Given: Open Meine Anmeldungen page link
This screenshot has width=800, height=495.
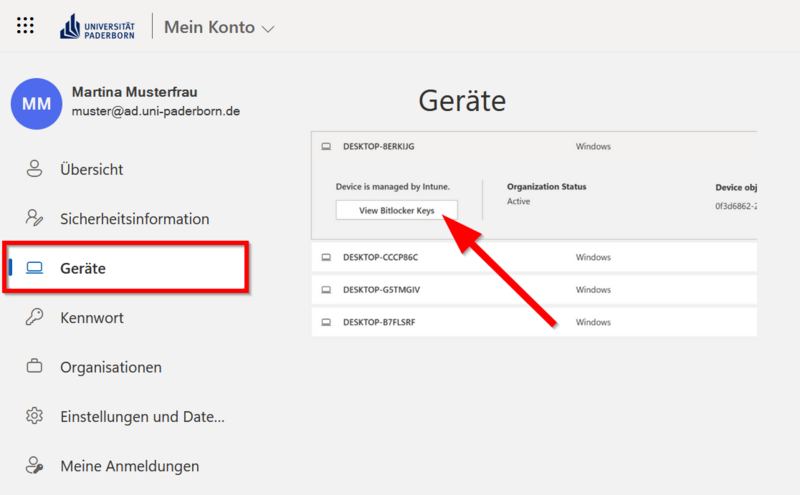Looking at the screenshot, I should pos(129,466).
